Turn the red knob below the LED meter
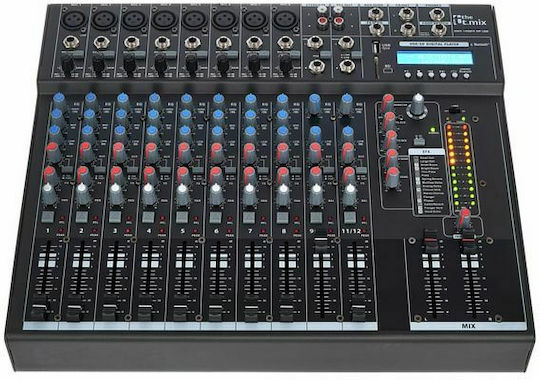 pos(464,219)
